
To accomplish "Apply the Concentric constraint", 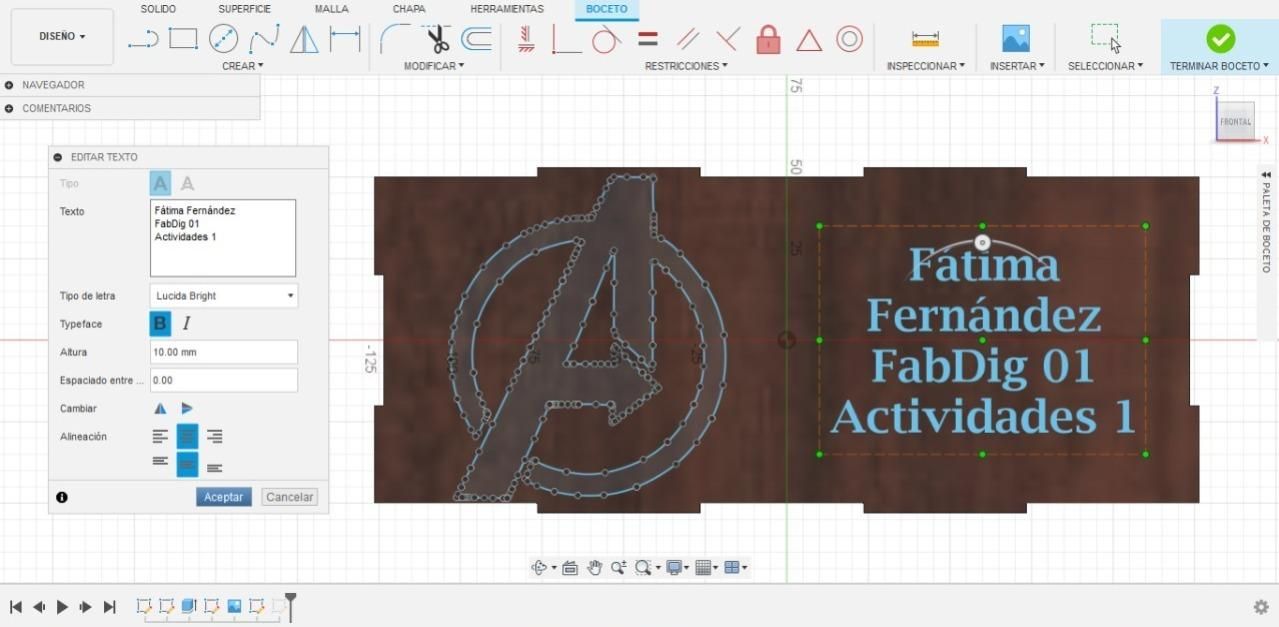I will pyautogui.click(x=849, y=39).
